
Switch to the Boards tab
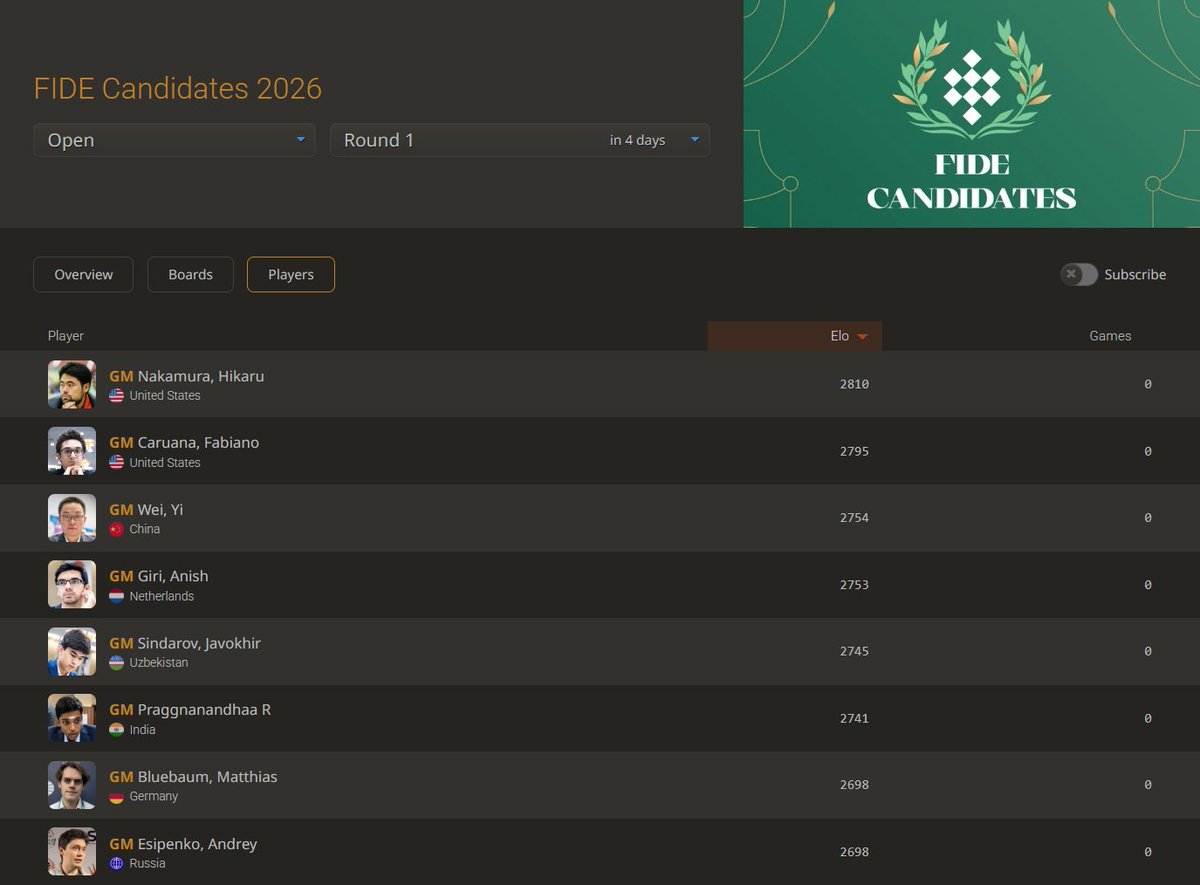[x=190, y=274]
